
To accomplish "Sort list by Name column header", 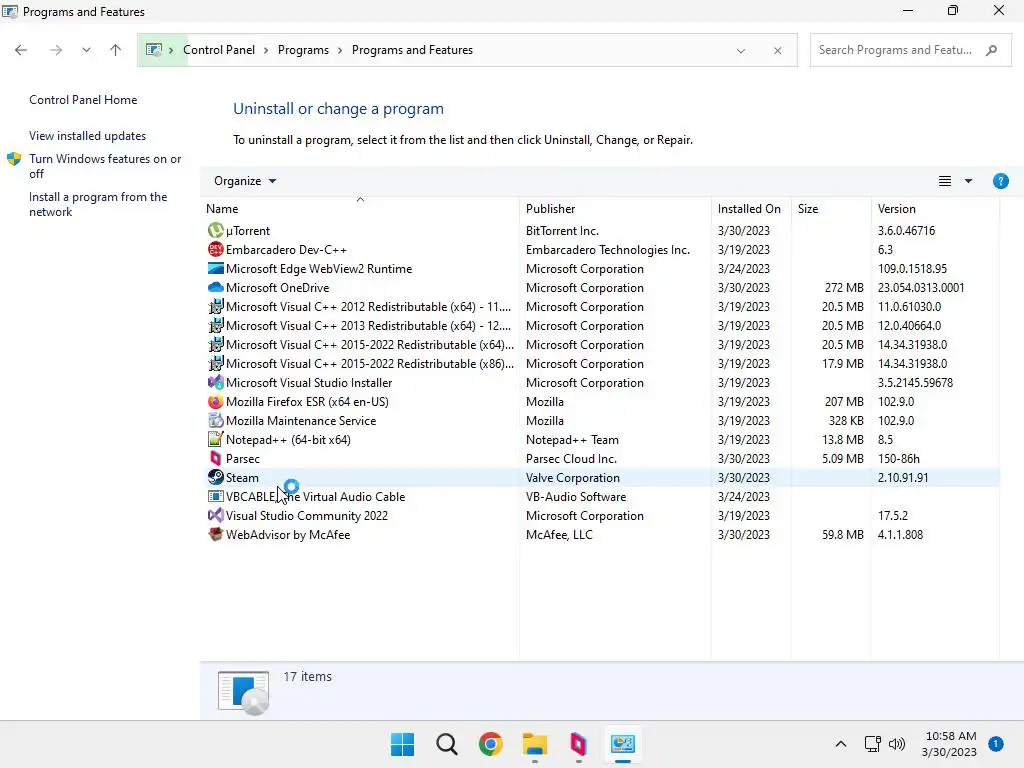I will [x=360, y=208].
